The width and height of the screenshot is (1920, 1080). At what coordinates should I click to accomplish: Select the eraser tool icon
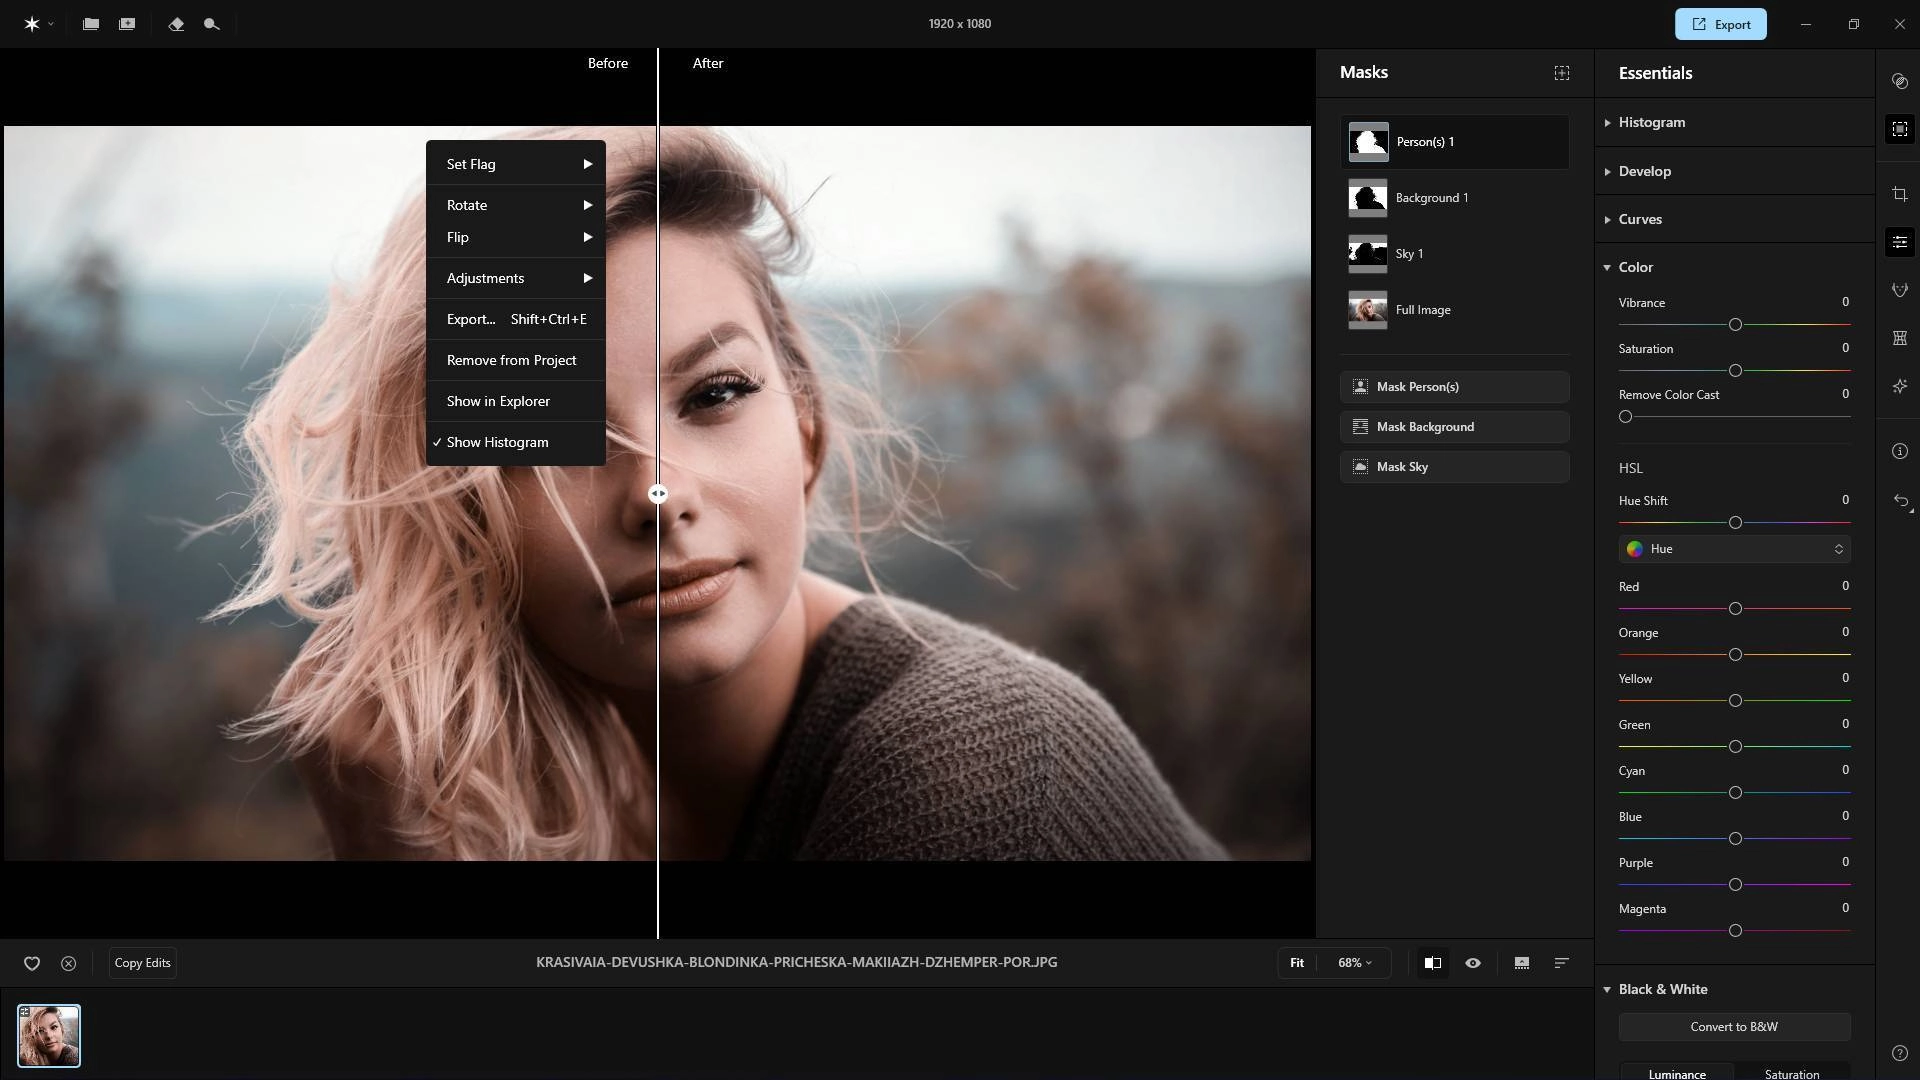pyautogui.click(x=176, y=24)
